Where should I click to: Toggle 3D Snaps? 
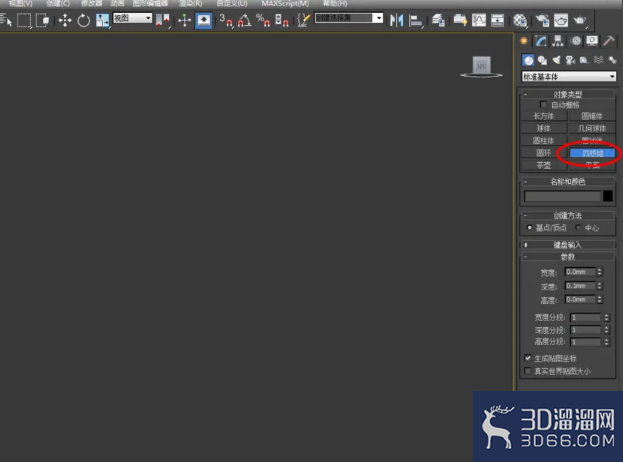pyautogui.click(x=226, y=20)
